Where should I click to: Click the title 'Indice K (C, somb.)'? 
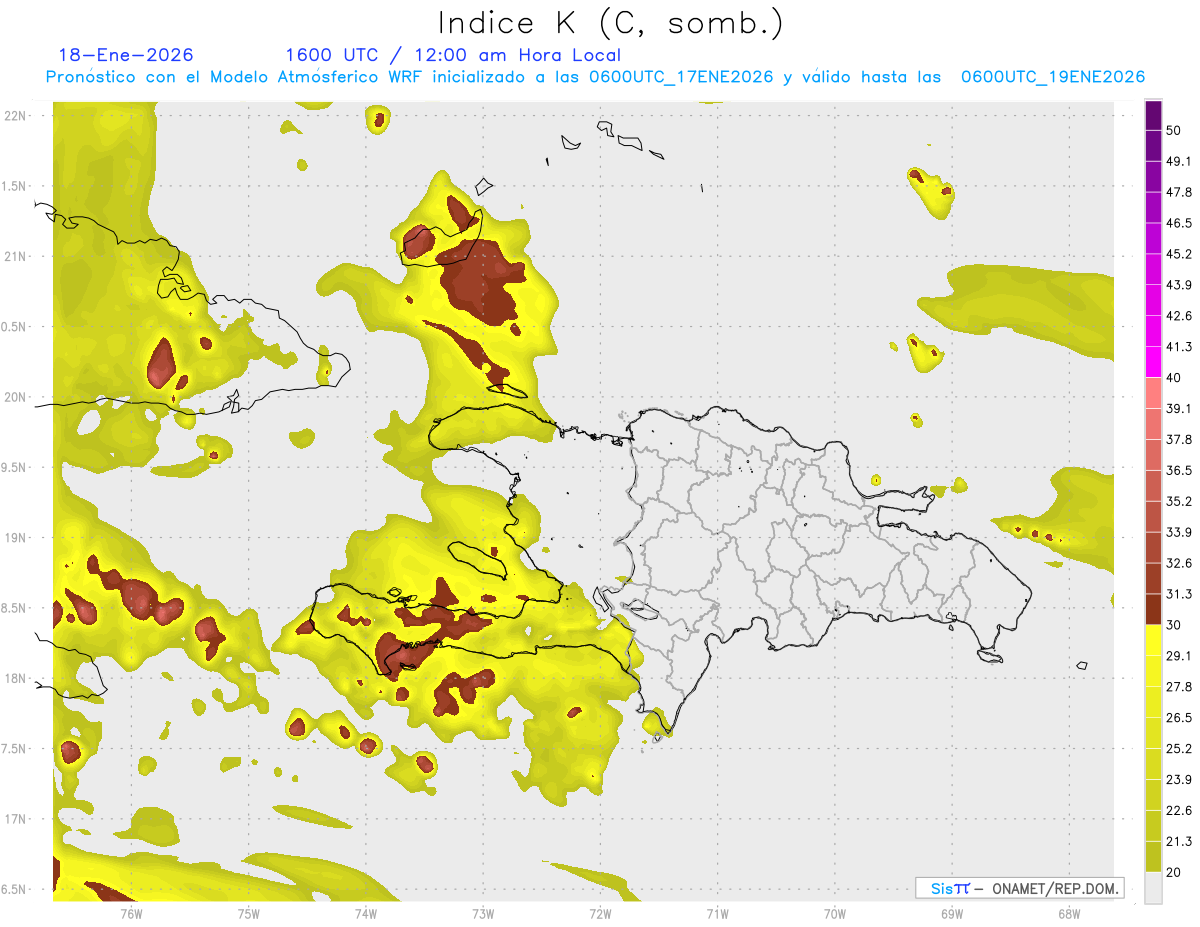610,23
